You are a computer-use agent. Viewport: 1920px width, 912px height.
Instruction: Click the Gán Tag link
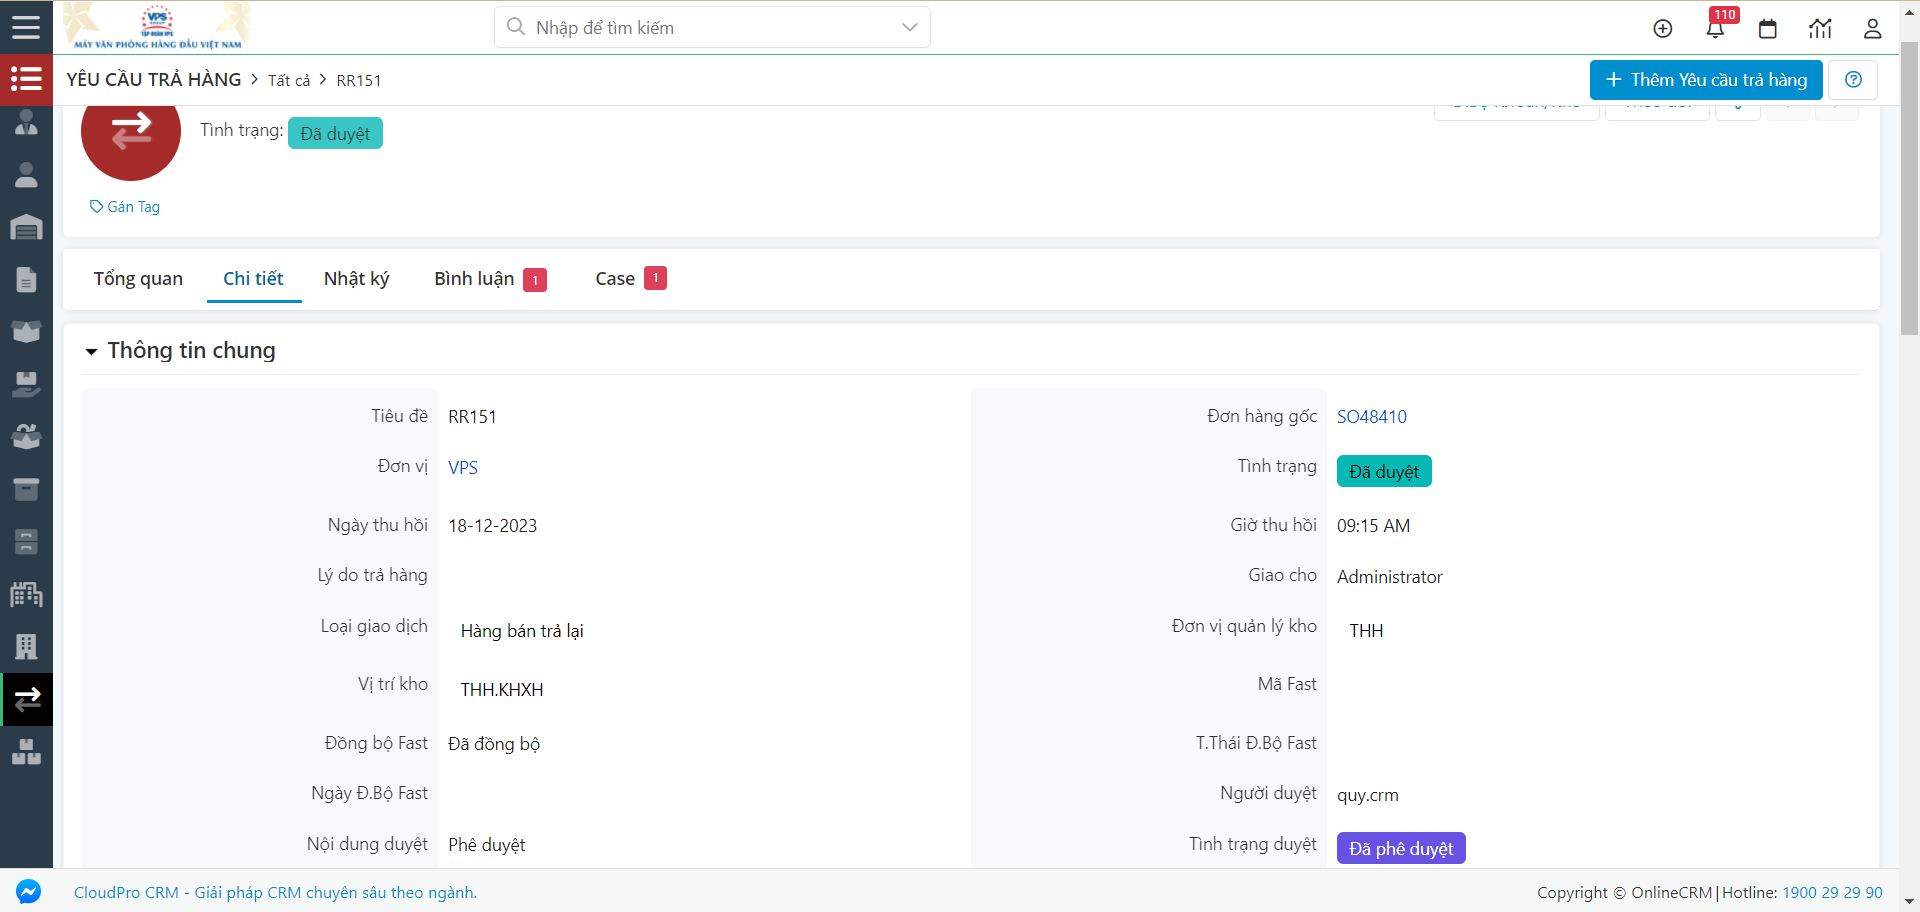(125, 207)
